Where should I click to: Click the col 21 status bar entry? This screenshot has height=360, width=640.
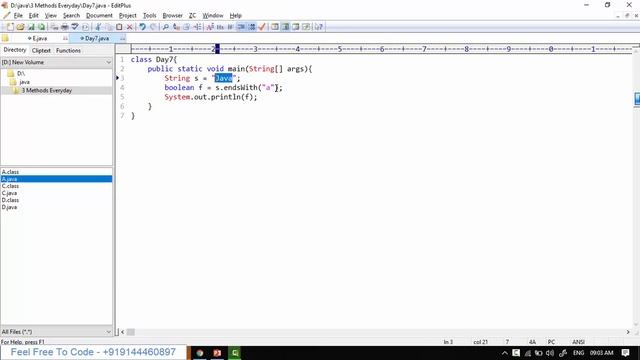(480, 342)
